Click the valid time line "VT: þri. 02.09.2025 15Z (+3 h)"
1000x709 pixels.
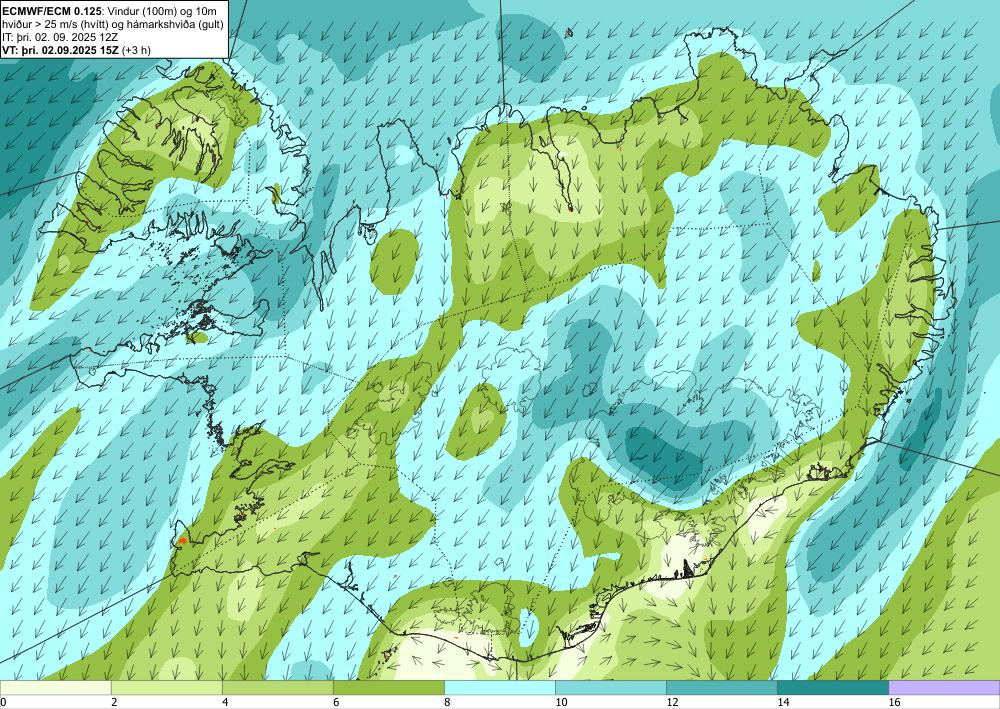77,50
